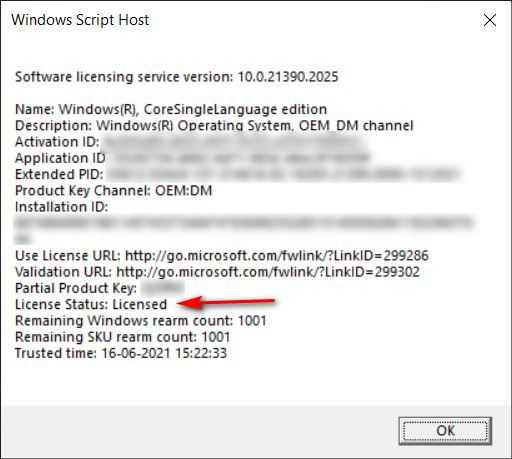Open the Validation URL ending 299302
Image resolution: width=512 pixels, height=459 pixels.
268,272
